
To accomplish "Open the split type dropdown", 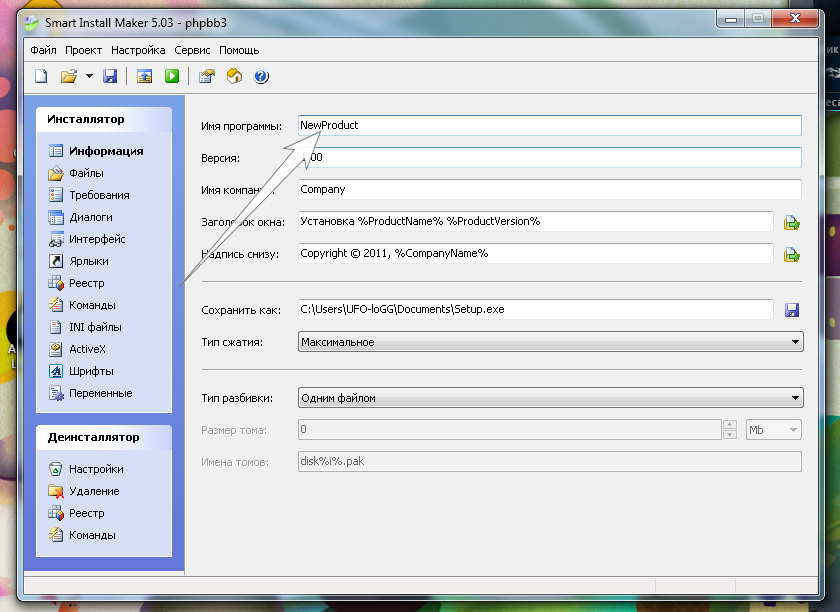I will (550, 398).
